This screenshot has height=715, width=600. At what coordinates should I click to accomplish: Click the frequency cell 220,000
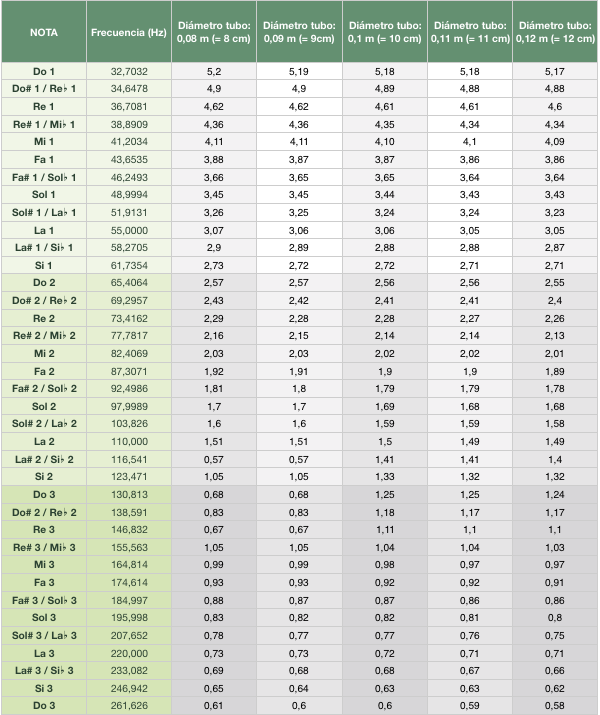pyautogui.click(x=129, y=653)
